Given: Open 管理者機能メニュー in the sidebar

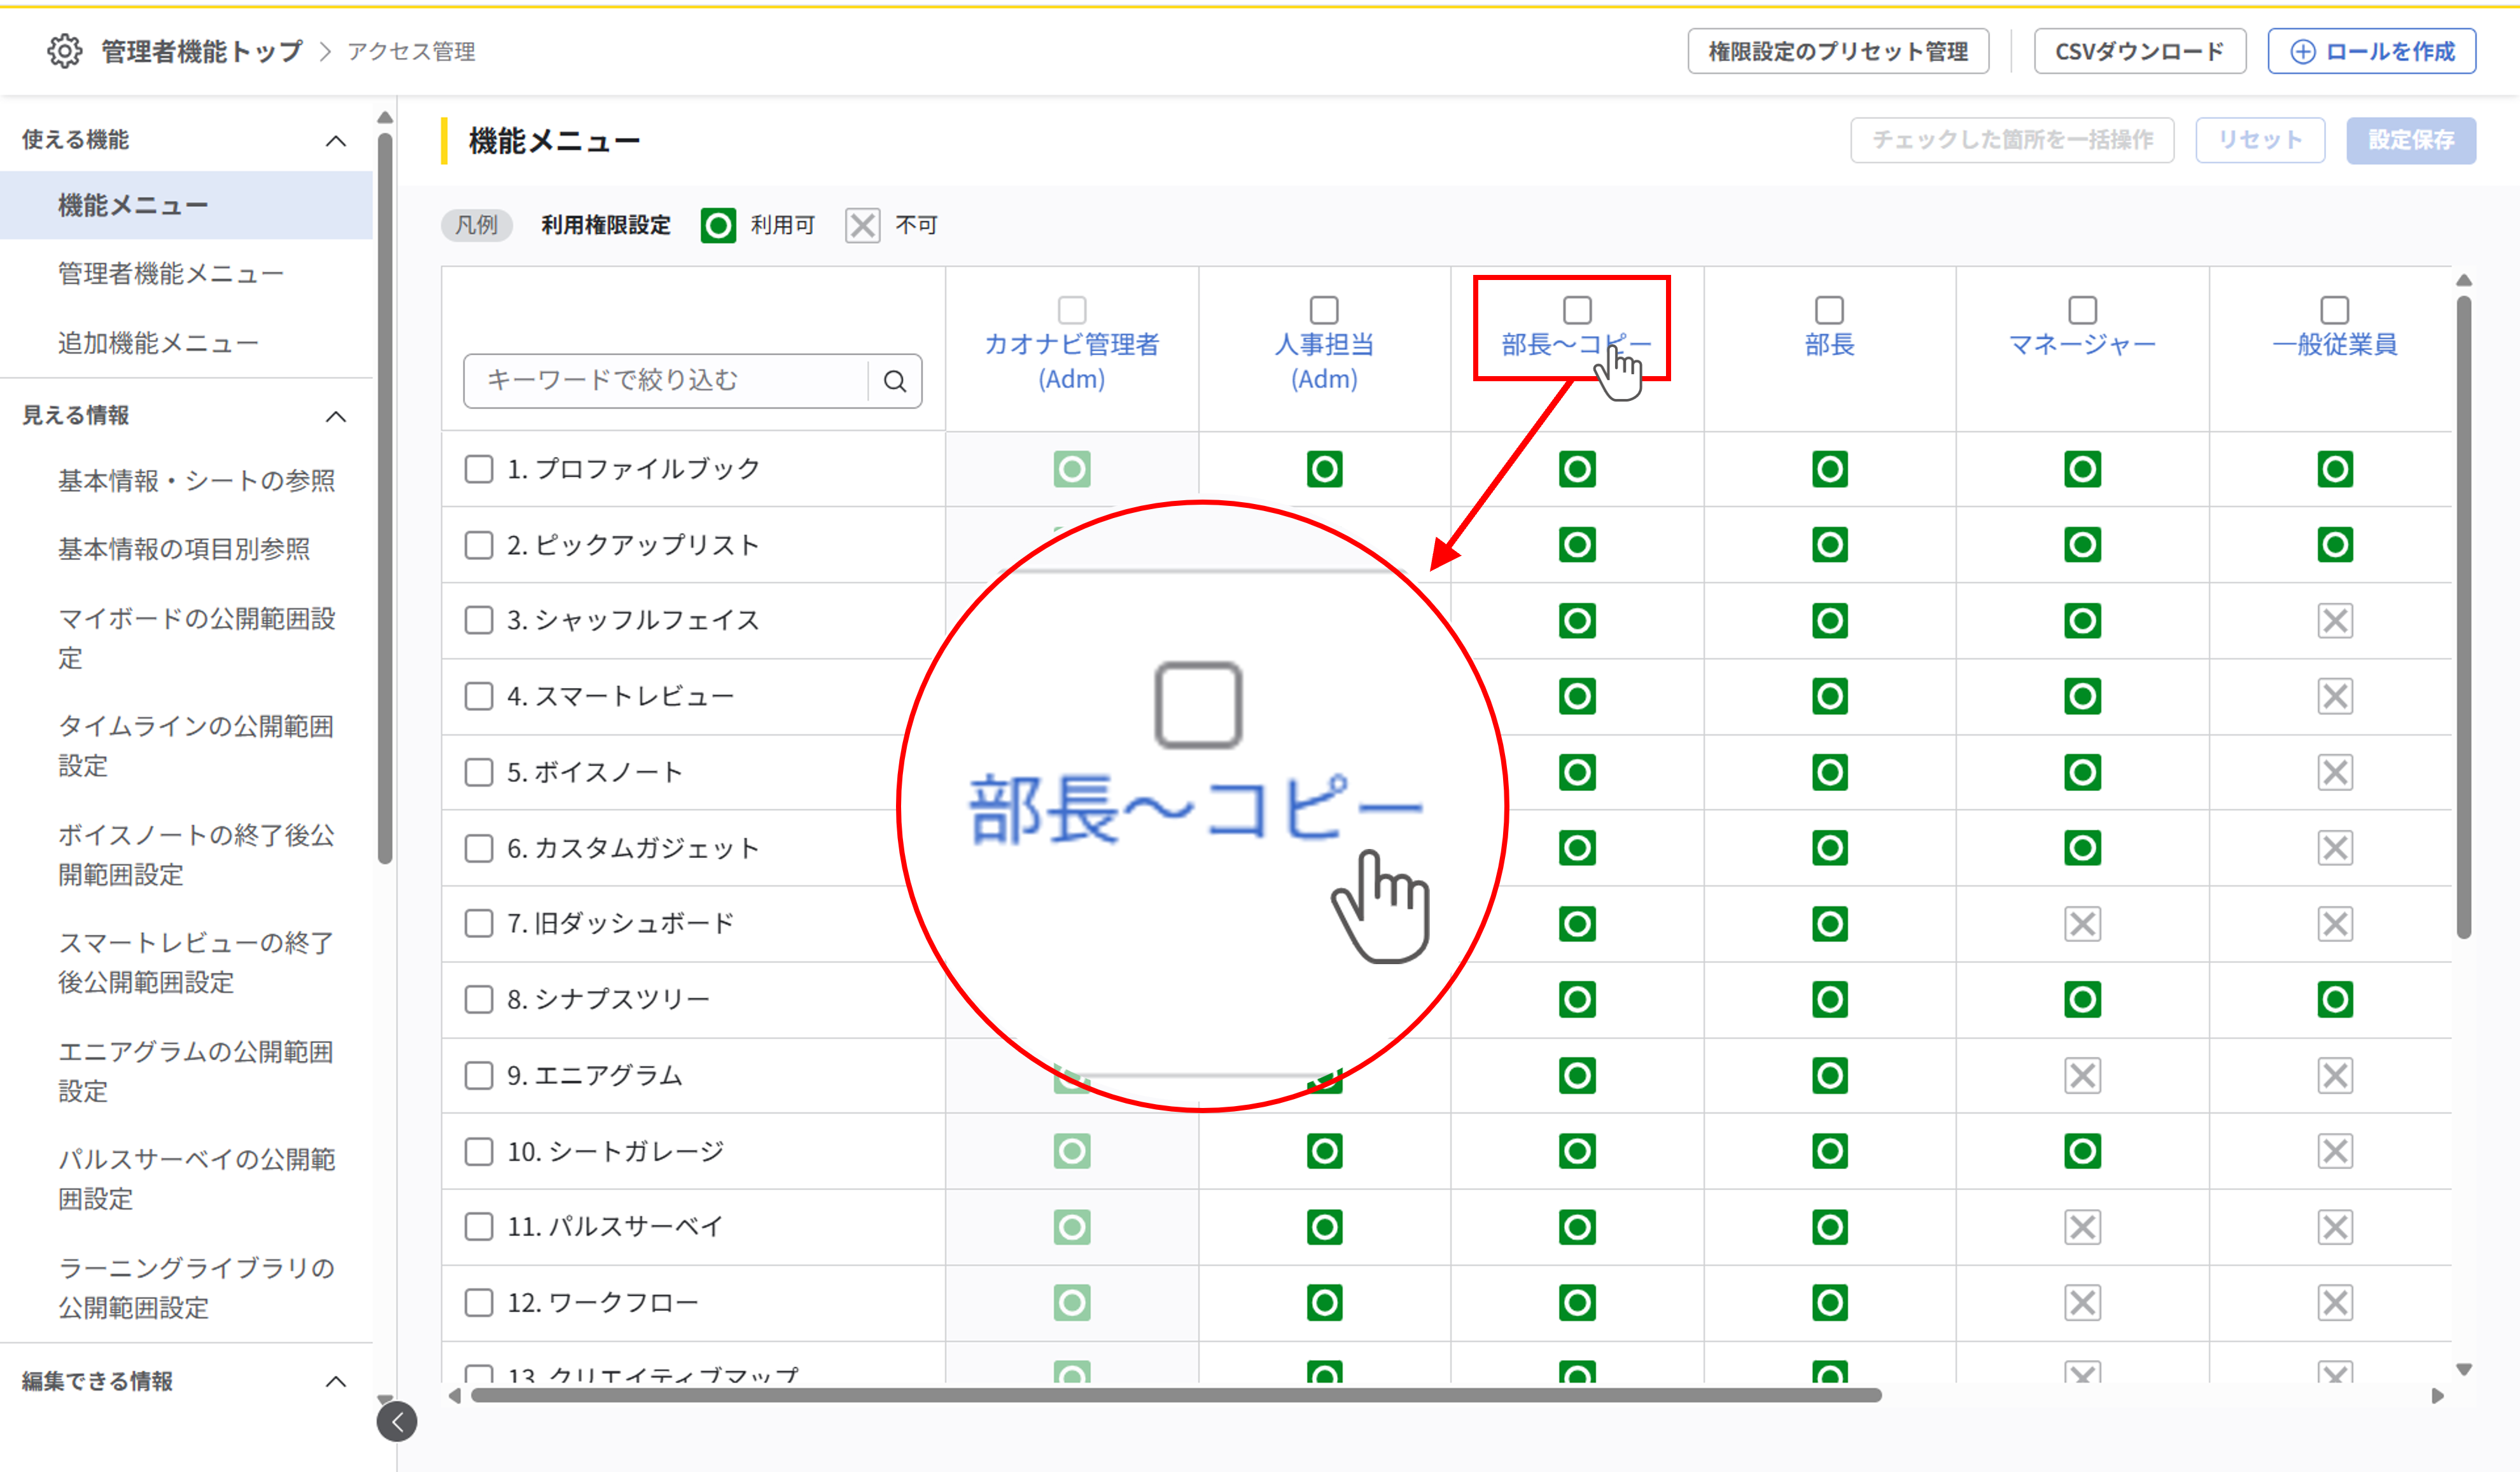Looking at the screenshot, I should (x=171, y=274).
